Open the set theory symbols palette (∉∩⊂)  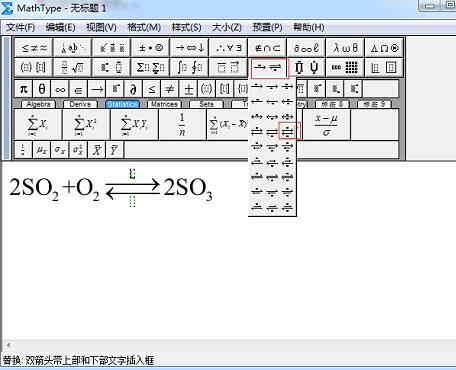coord(267,48)
